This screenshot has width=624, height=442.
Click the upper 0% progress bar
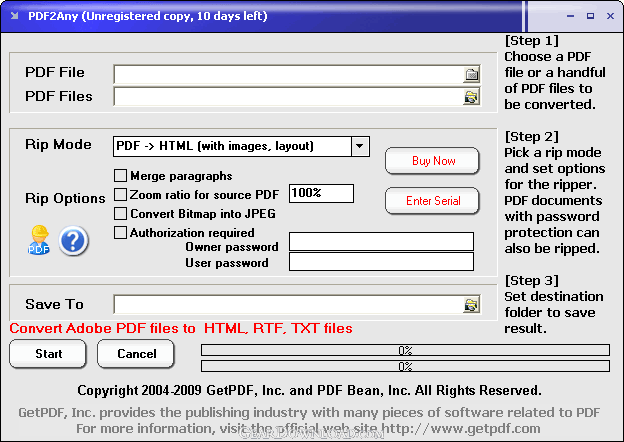tap(405, 351)
